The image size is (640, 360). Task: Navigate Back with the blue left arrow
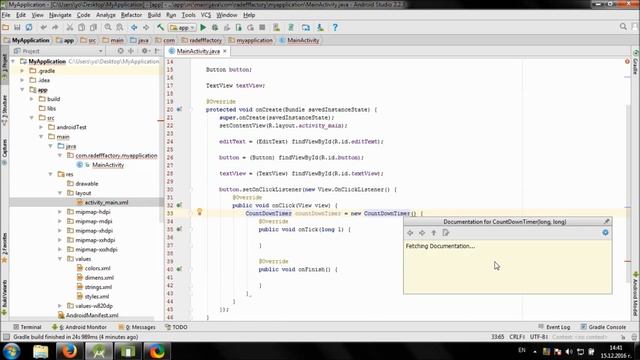pos(134,27)
